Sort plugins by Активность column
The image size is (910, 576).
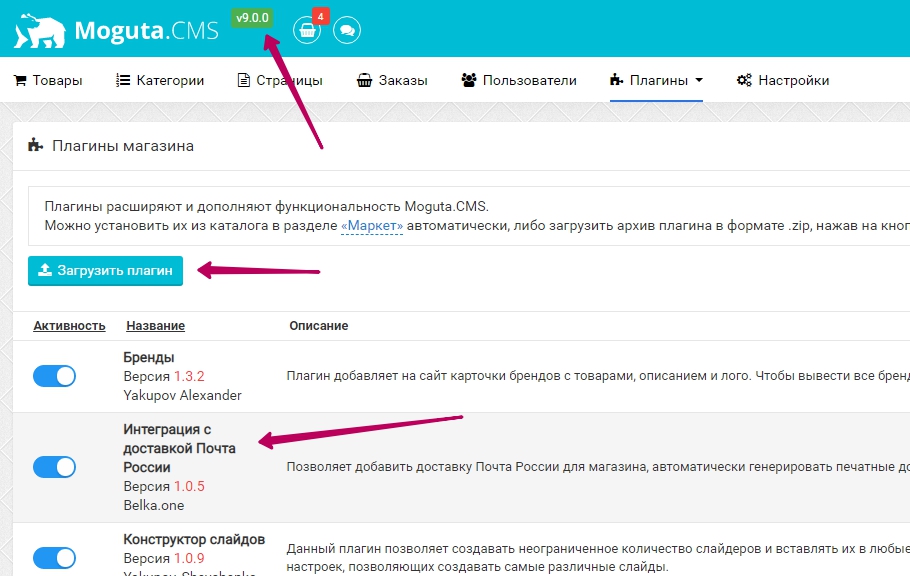tap(69, 326)
